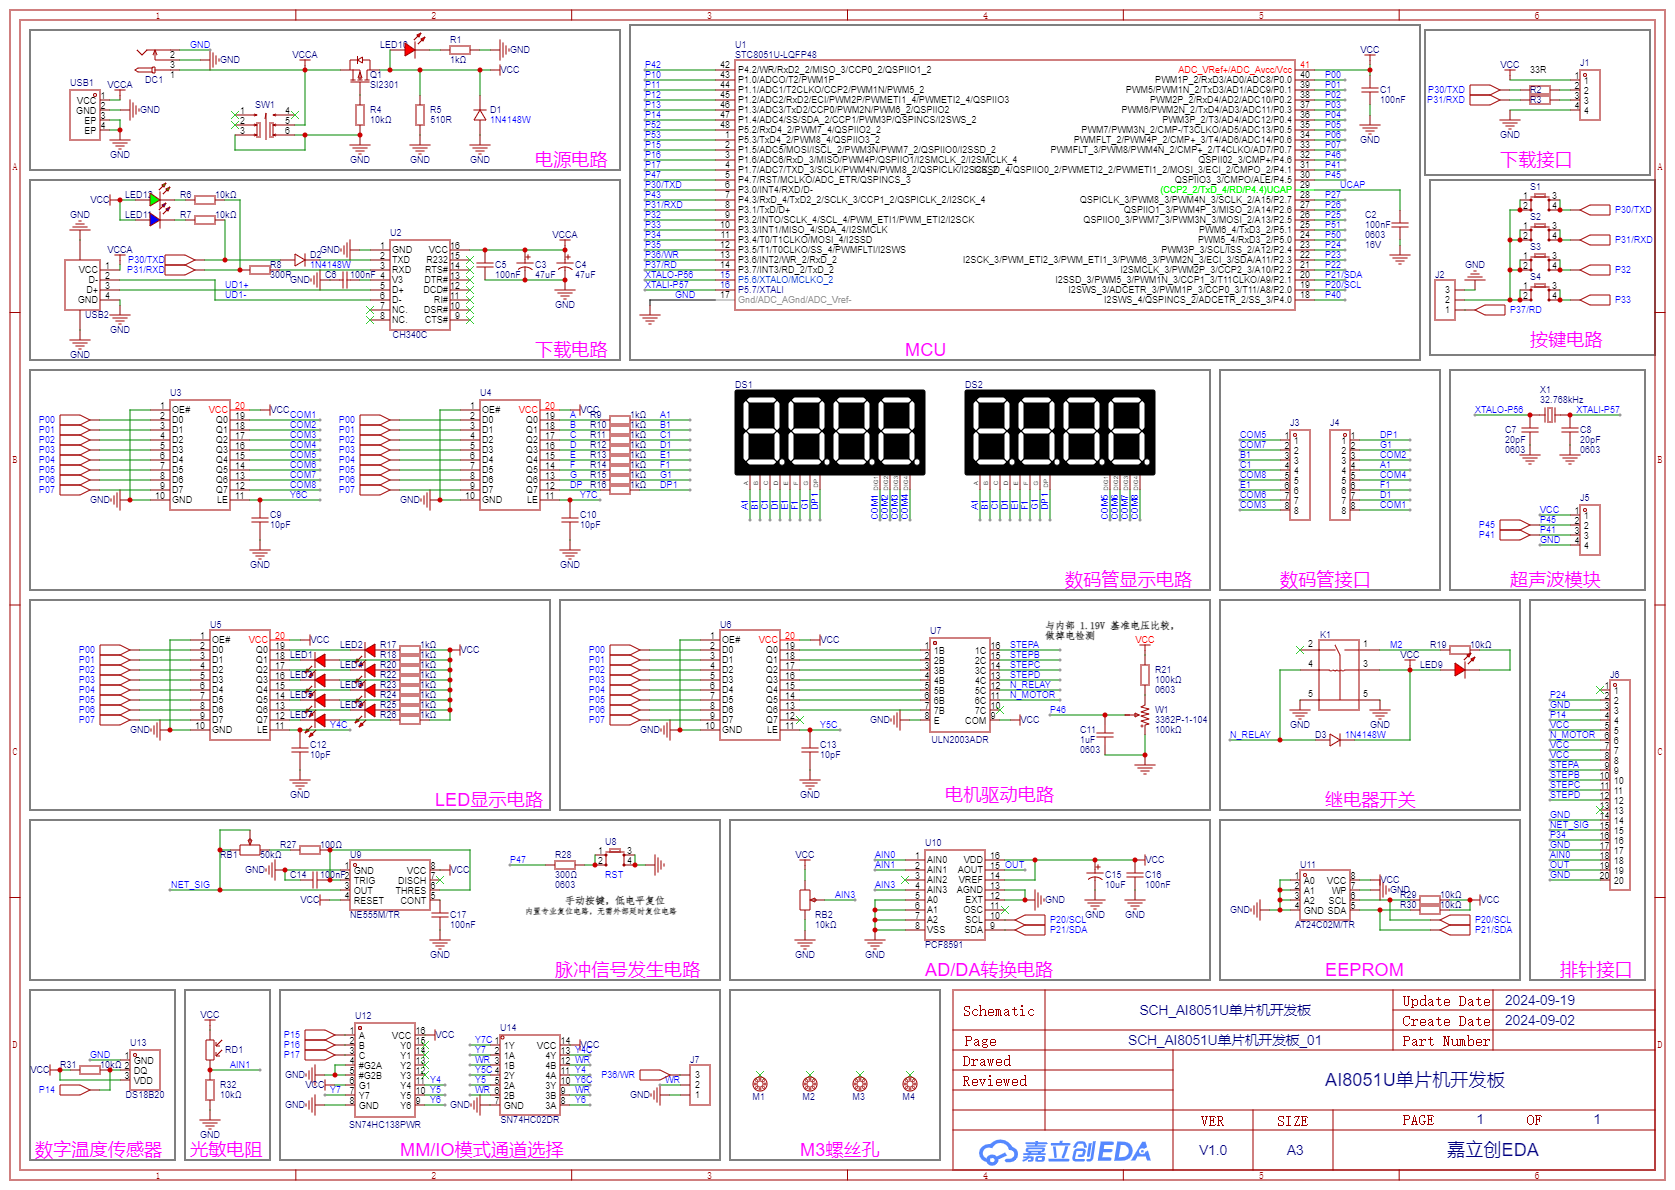Select the NE555M/TR chip label
This screenshot has height=1190, width=1675.
(374, 915)
